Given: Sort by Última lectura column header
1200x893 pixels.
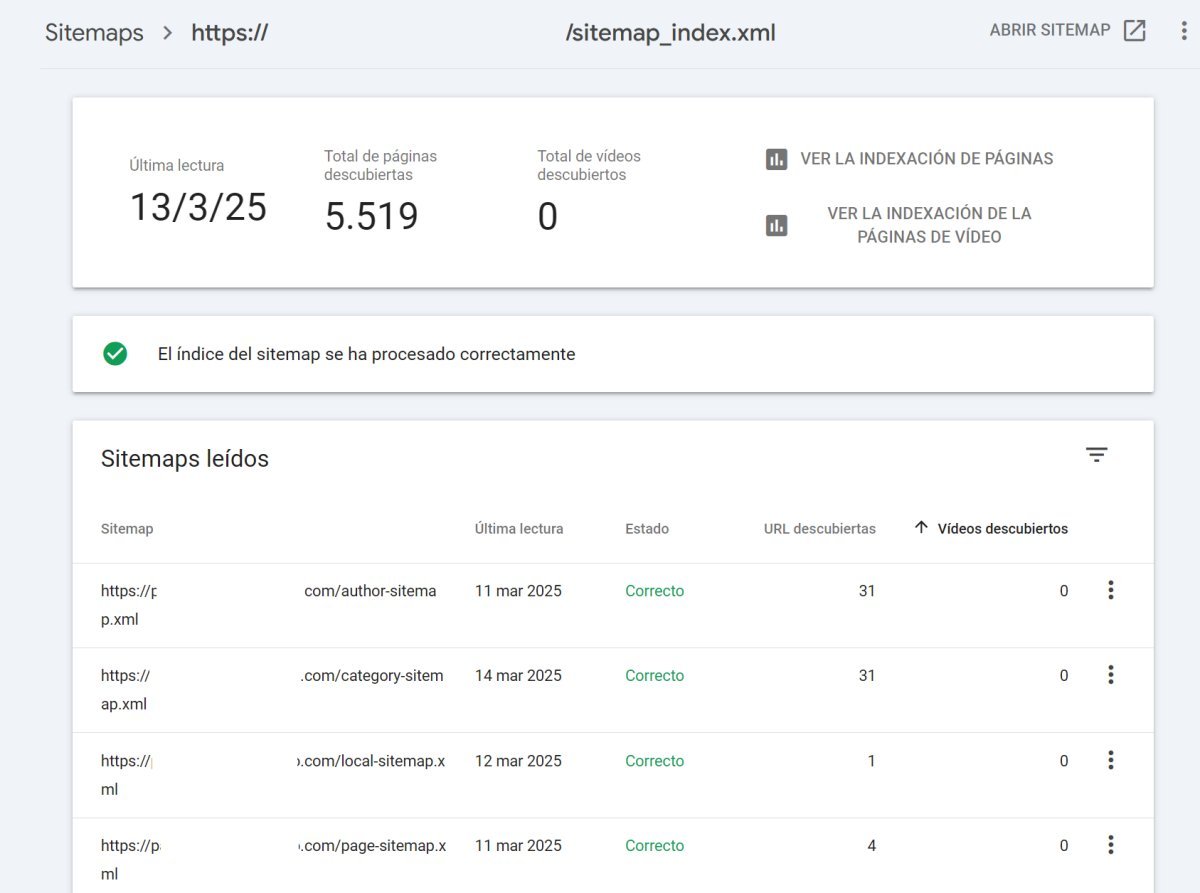Looking at the screenshot, I should point(519,529).
